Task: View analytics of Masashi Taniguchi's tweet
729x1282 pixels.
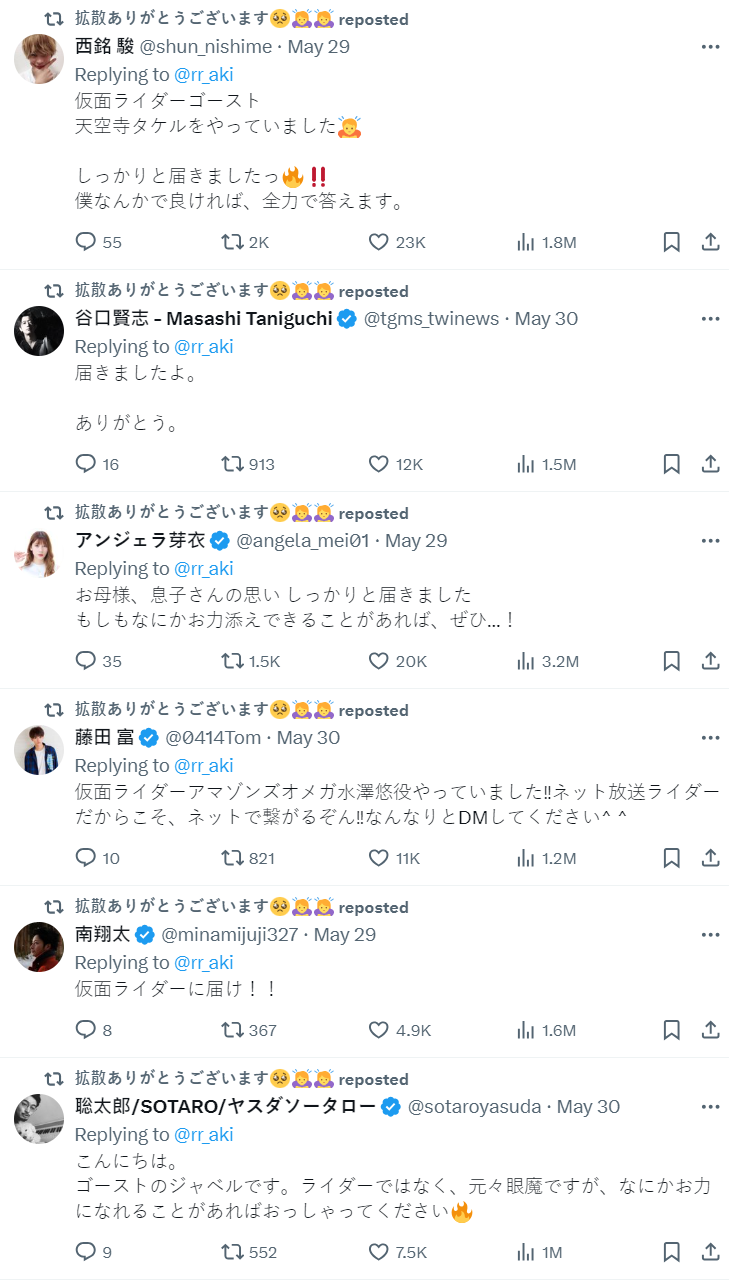Action: (525, 464)
